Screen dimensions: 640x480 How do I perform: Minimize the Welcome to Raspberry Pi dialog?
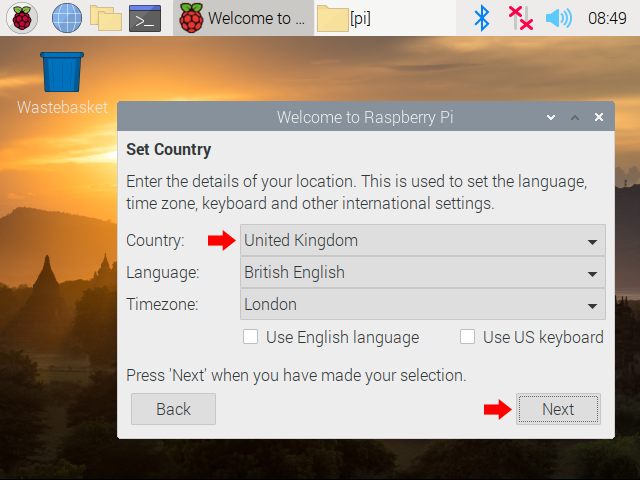pos(551,118)
